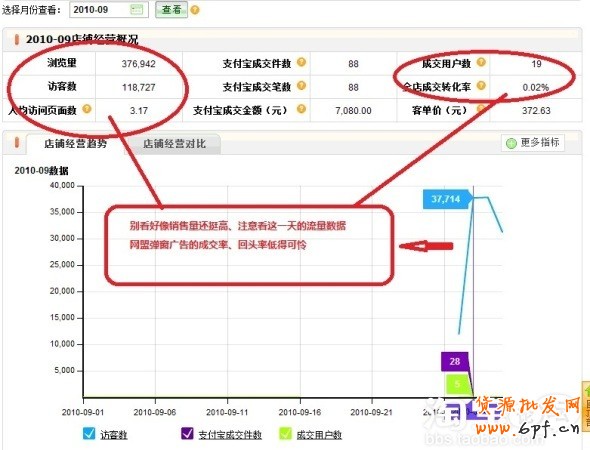590x450 pixels.
Task: Click the 查看 button
Action: (172, 9)
